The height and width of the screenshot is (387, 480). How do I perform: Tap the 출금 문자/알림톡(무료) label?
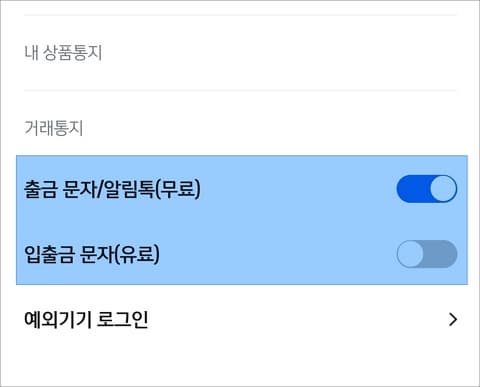coord(112,189)
